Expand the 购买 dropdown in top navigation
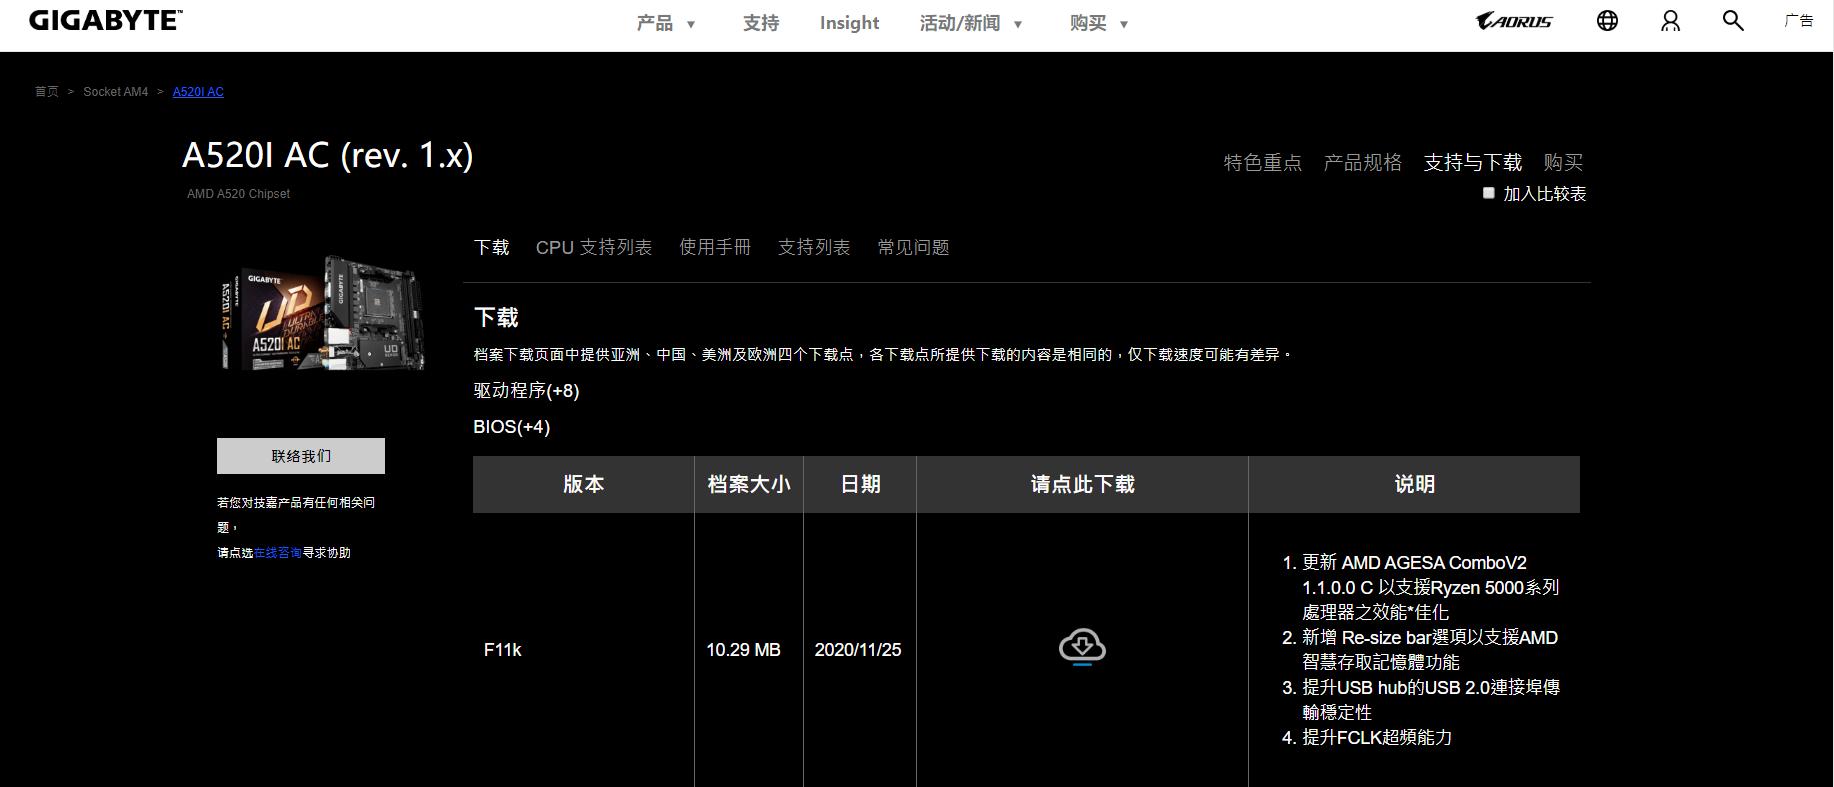1834x787 pixels. click(1099, 23)
